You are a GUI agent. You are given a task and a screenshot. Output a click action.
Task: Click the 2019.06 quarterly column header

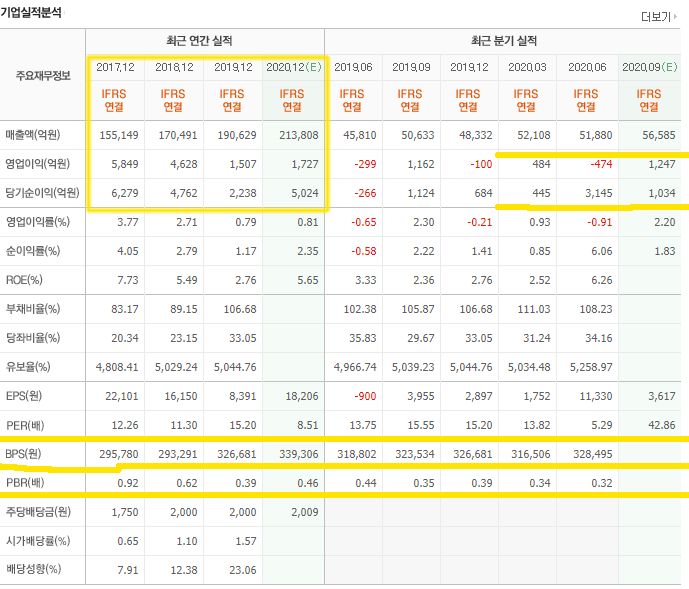tap(353, 67)
